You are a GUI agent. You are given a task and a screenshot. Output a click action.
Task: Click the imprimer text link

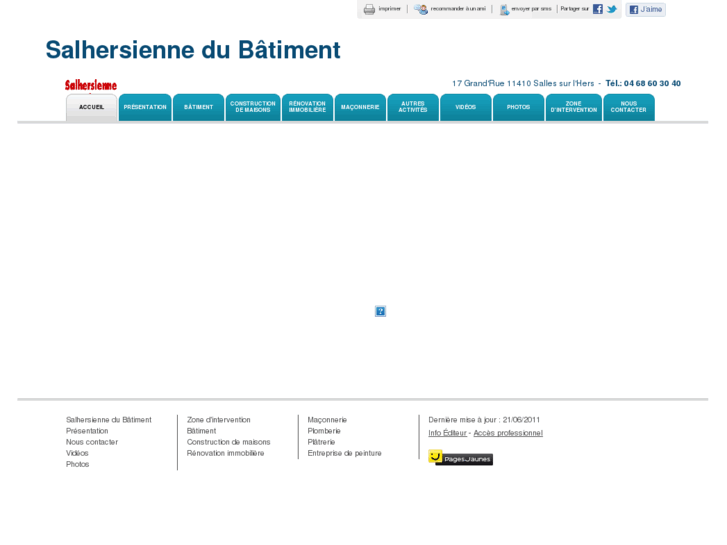click(389, 9)
